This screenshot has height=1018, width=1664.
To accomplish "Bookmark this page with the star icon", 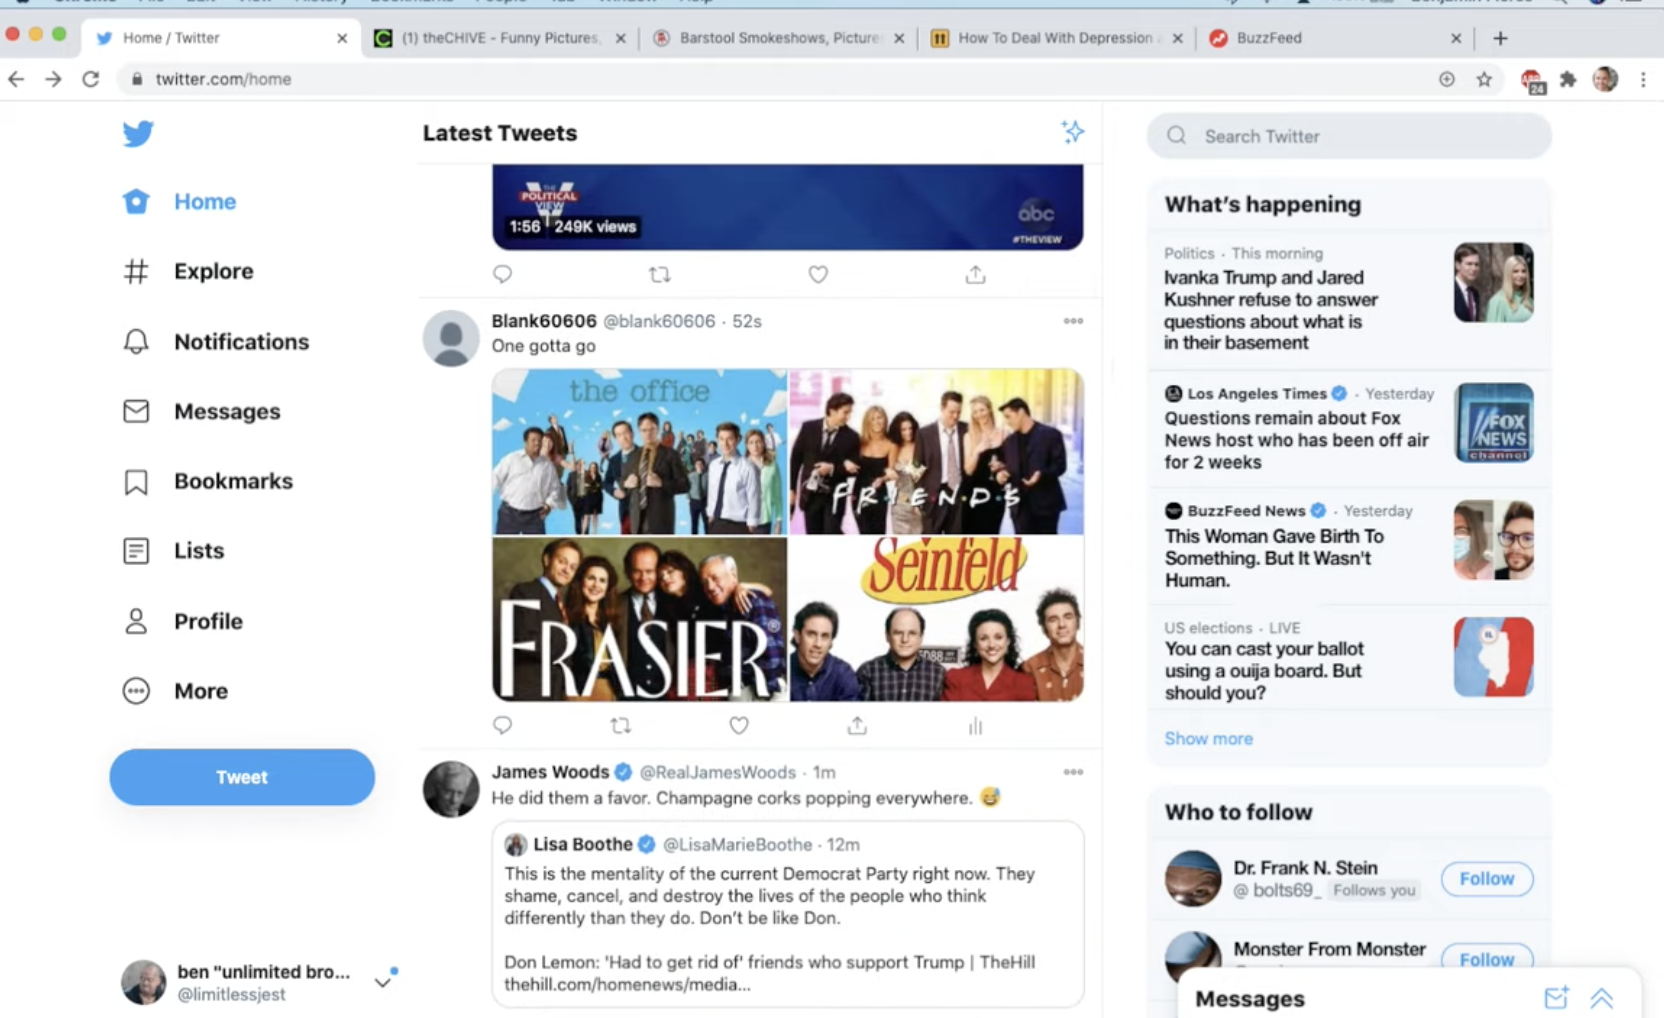I will (x=1484, y=79).
